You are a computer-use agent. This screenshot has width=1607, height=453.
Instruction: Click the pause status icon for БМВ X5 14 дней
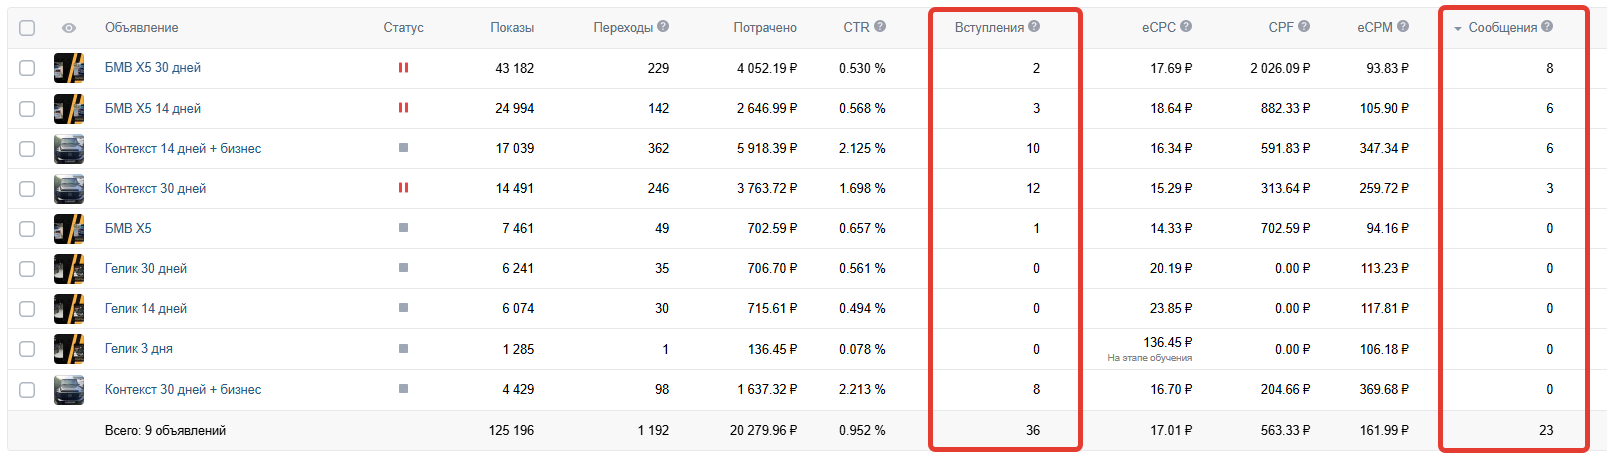(x=403, y=108)
